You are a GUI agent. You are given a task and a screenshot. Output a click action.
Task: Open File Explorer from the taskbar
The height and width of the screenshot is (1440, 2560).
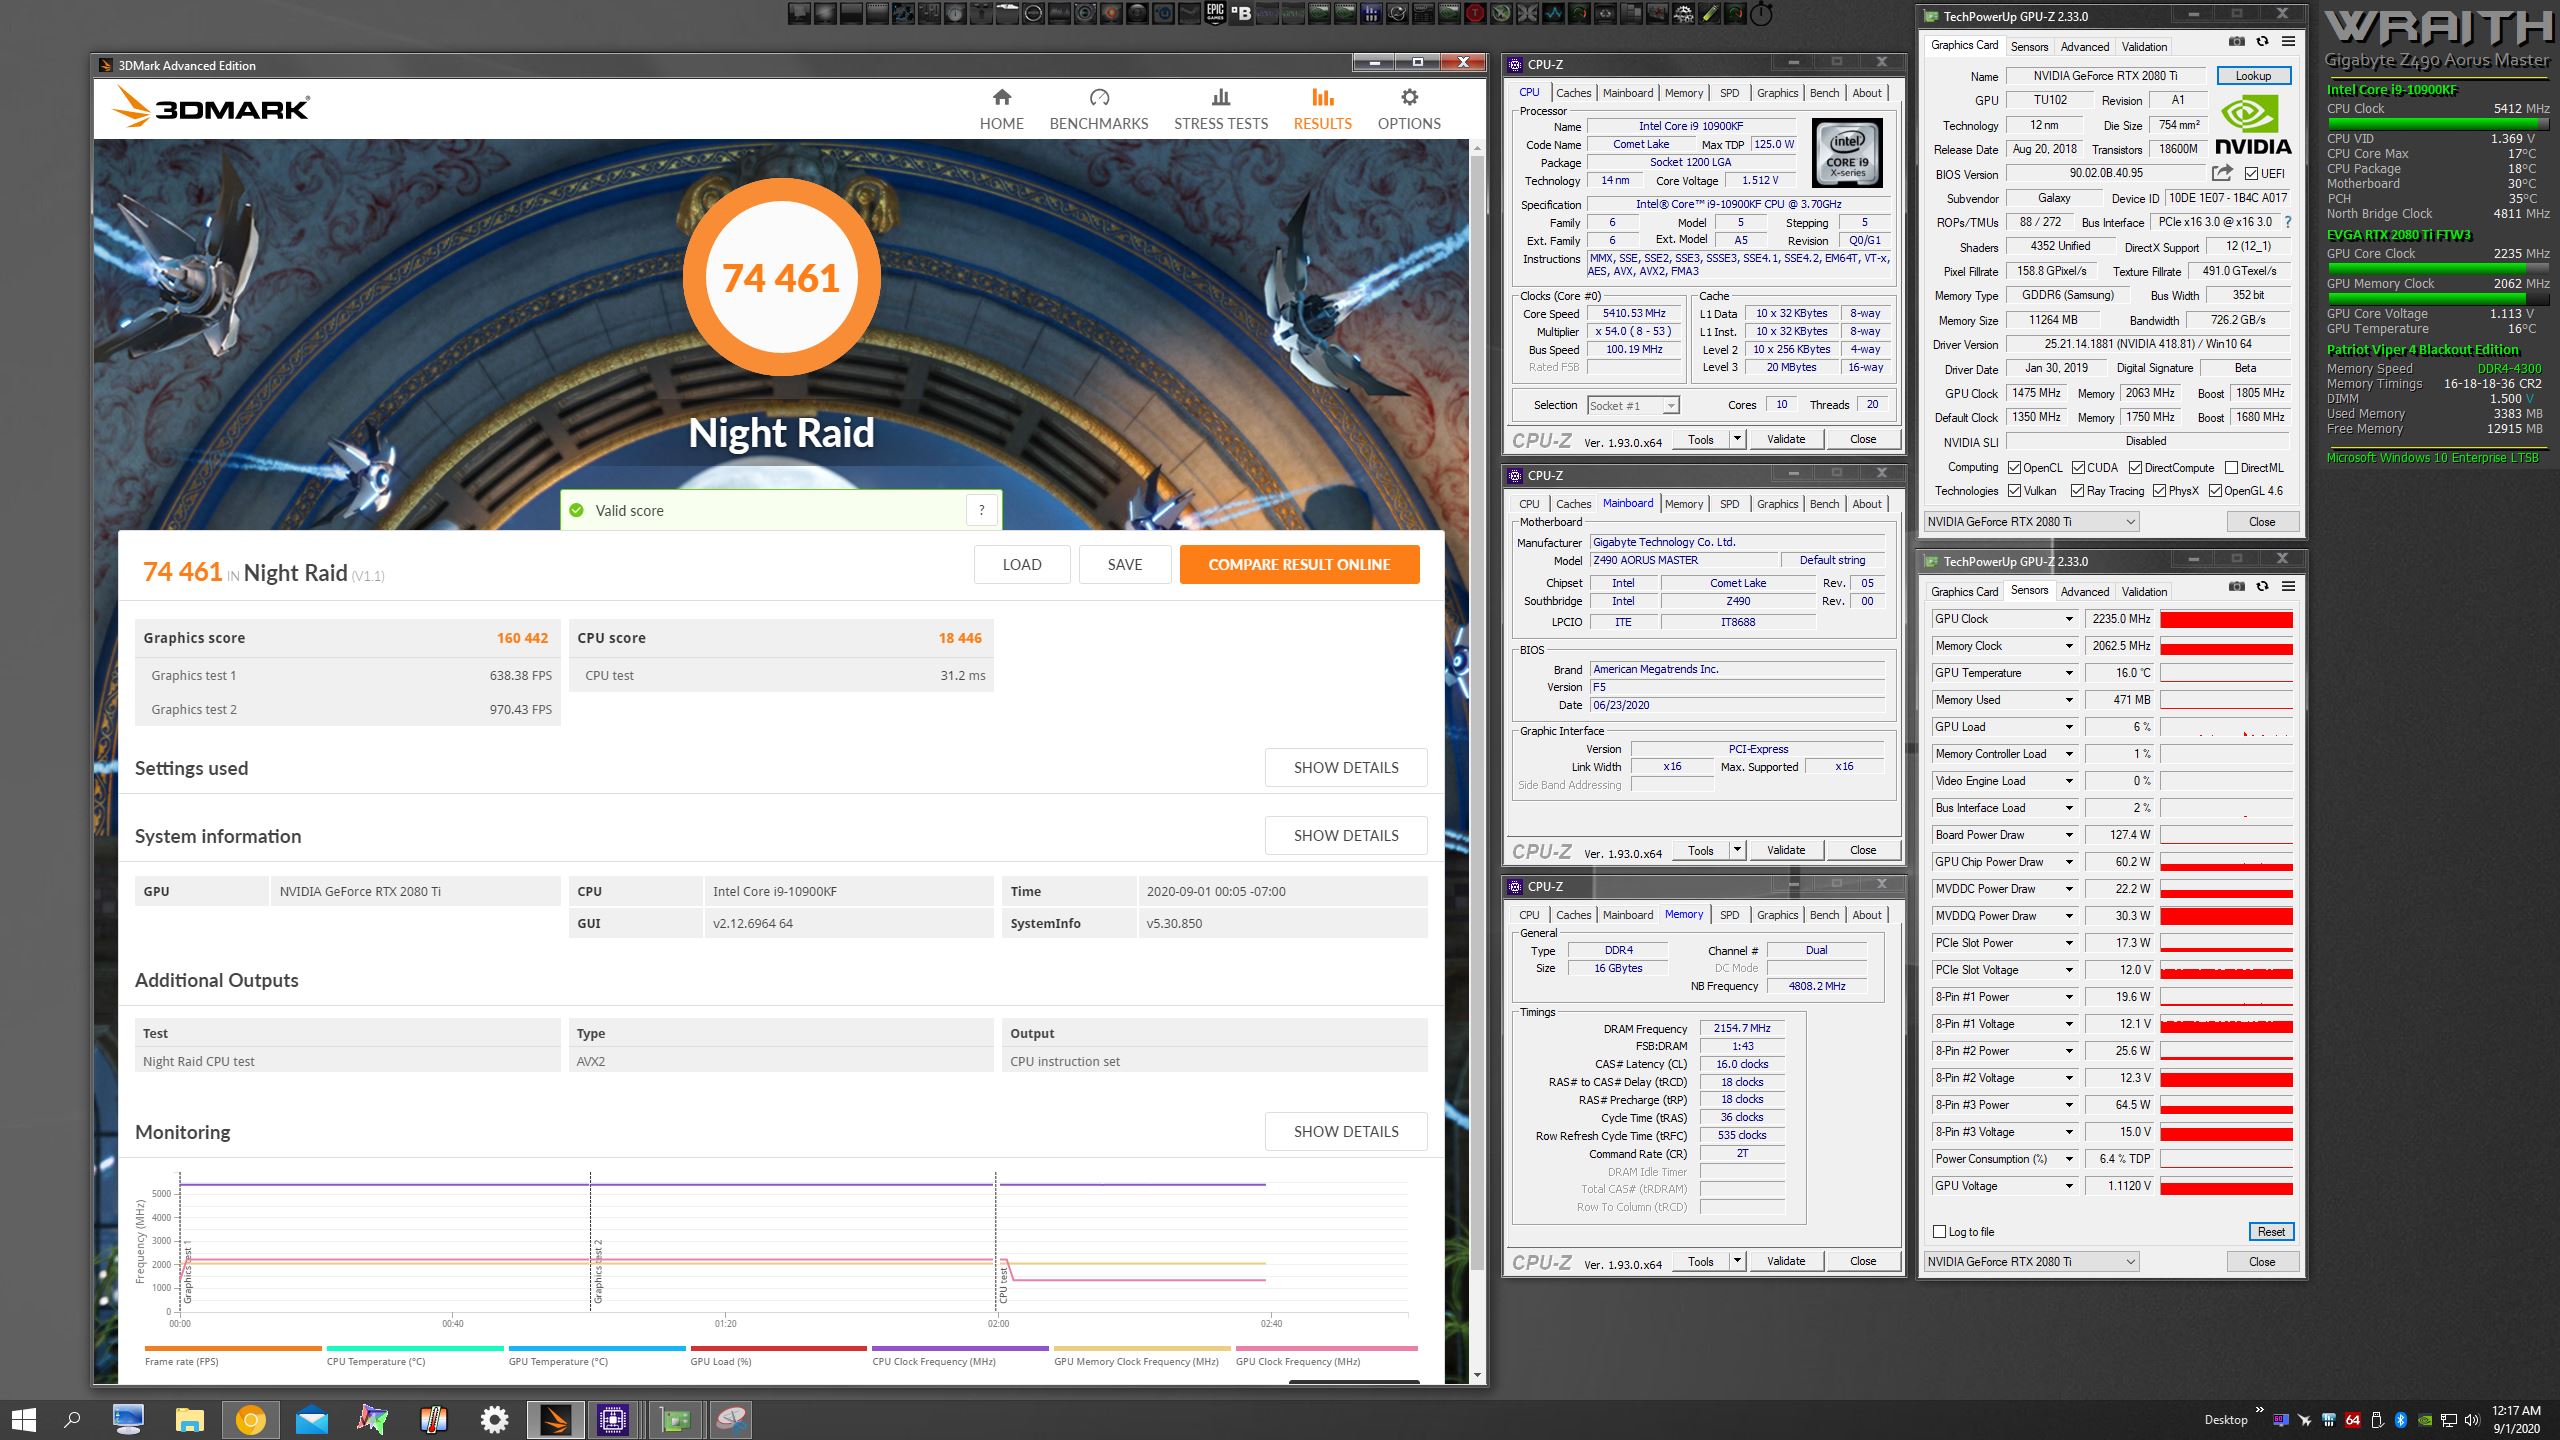pyautogui.click(x=190, y=1419)
